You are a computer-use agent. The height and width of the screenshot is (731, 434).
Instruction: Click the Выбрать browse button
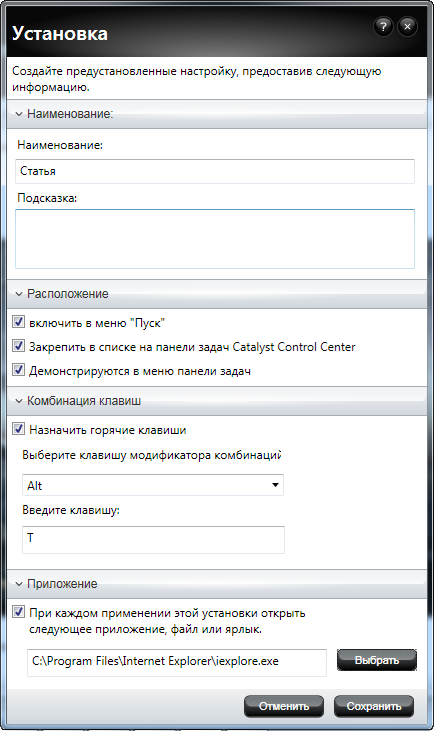pyautogui.click(x=377, y=660)
